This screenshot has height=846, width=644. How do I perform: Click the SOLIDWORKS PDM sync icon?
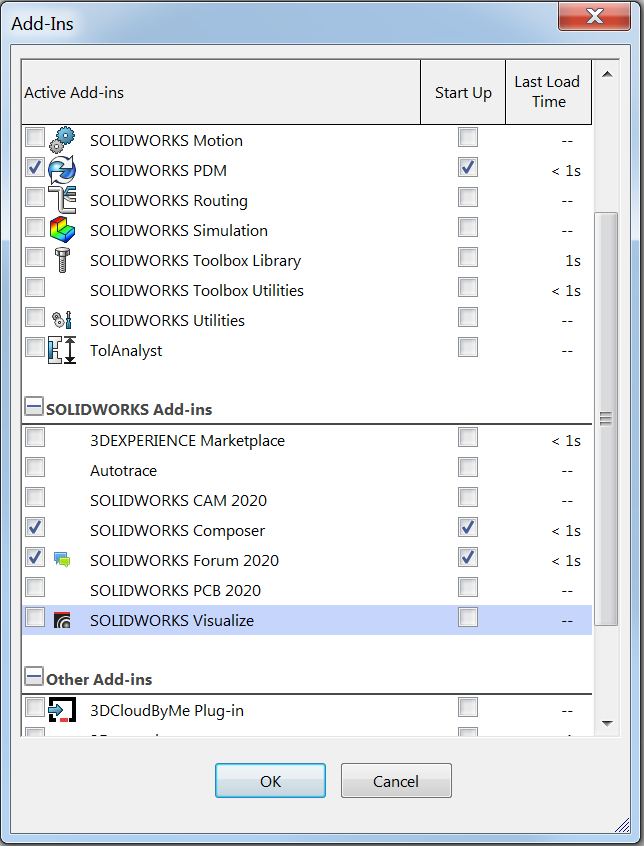[62, 169]
